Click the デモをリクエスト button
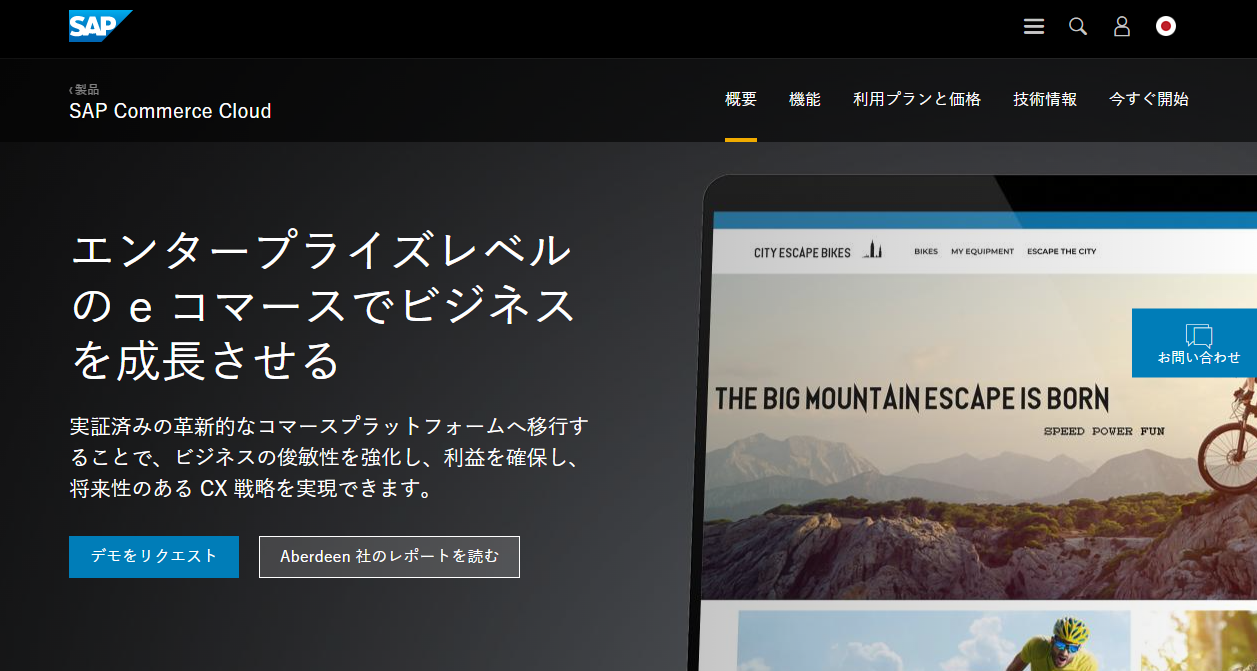Viewport: 1257px width, 671px height. coord(154,557)
